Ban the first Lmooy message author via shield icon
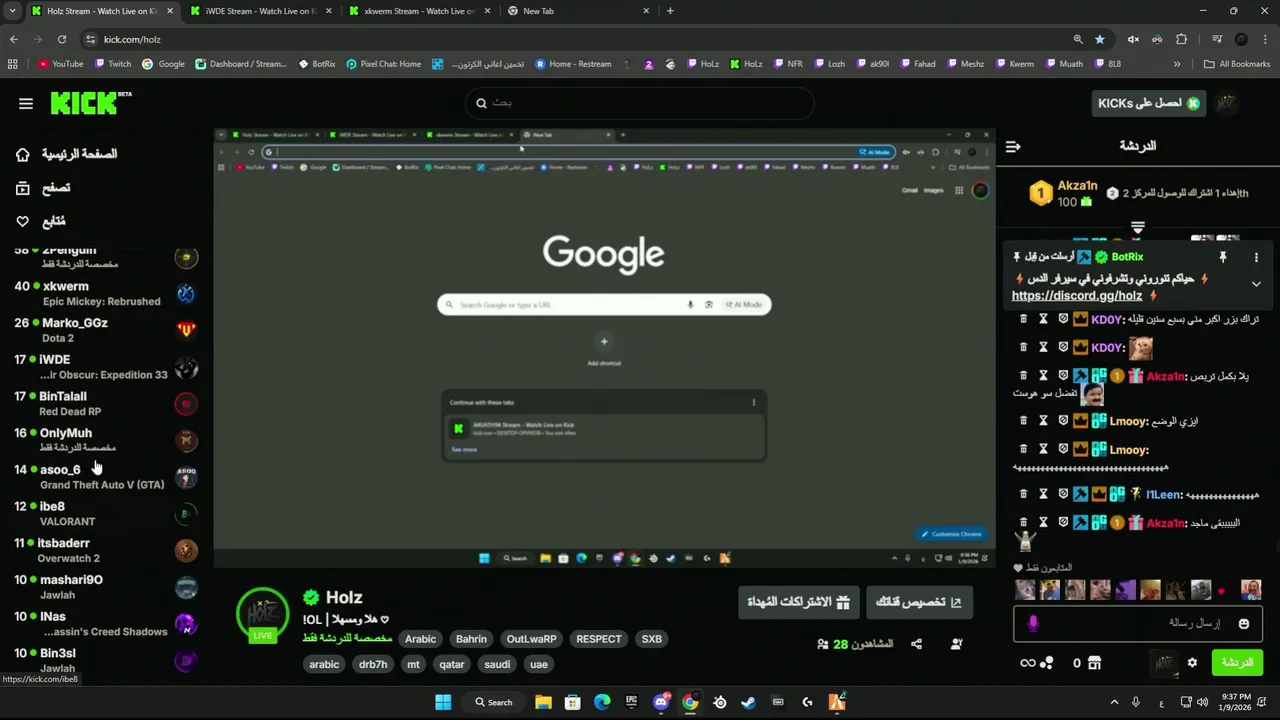 tap(1063, 421)
